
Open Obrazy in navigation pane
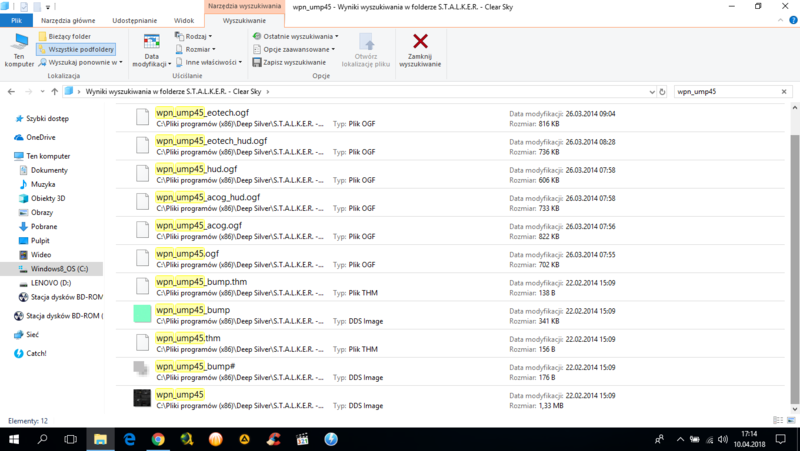tap(36, 212)
